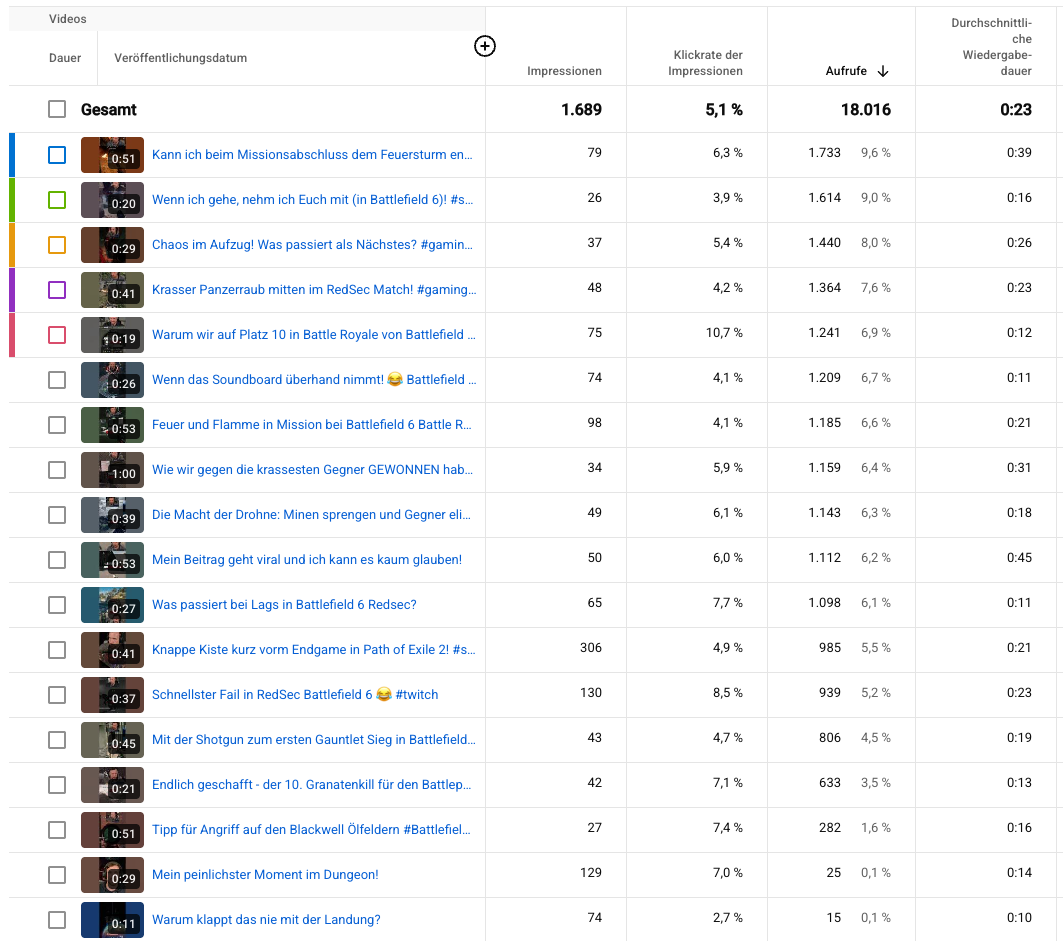Screen dimensions: 1063x941
Task: Sort by Klickrate der Impressionen column
Action: [x=706, y=63]
